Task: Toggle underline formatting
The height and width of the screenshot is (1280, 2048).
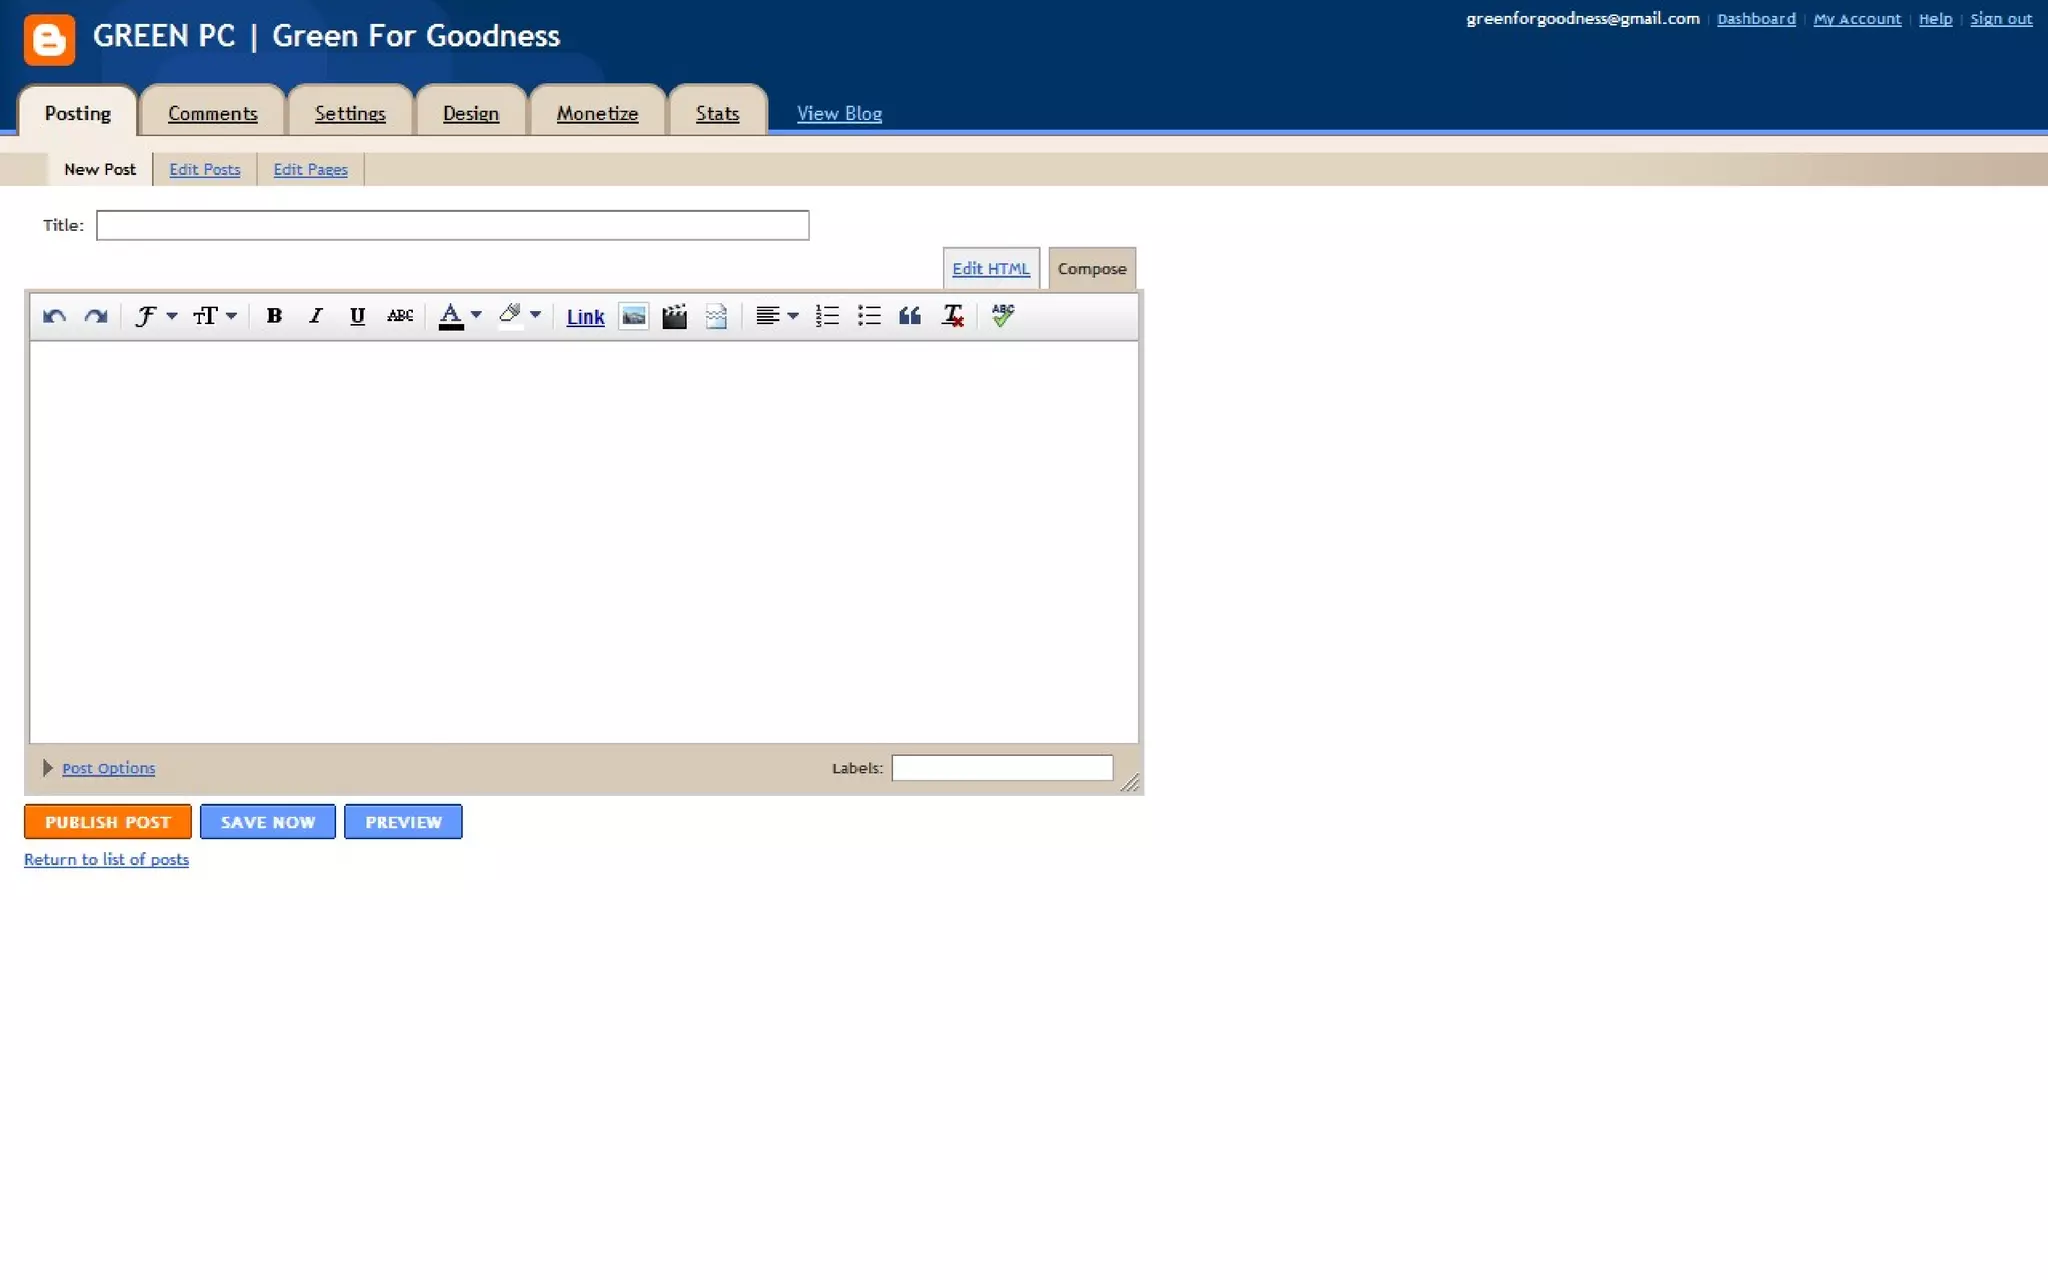Action: (357, 316)
